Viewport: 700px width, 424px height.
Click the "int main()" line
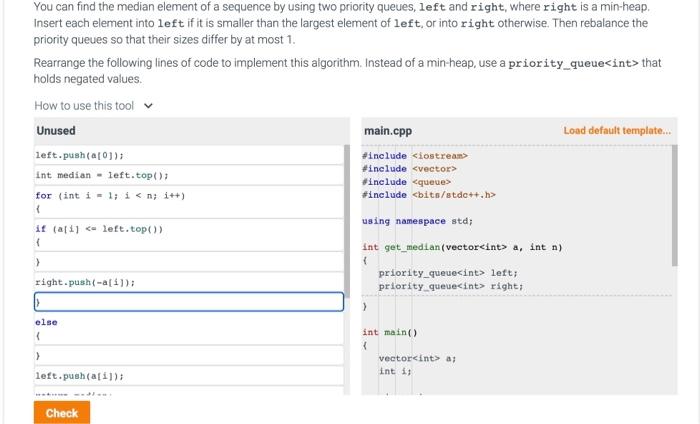(381, 332)
